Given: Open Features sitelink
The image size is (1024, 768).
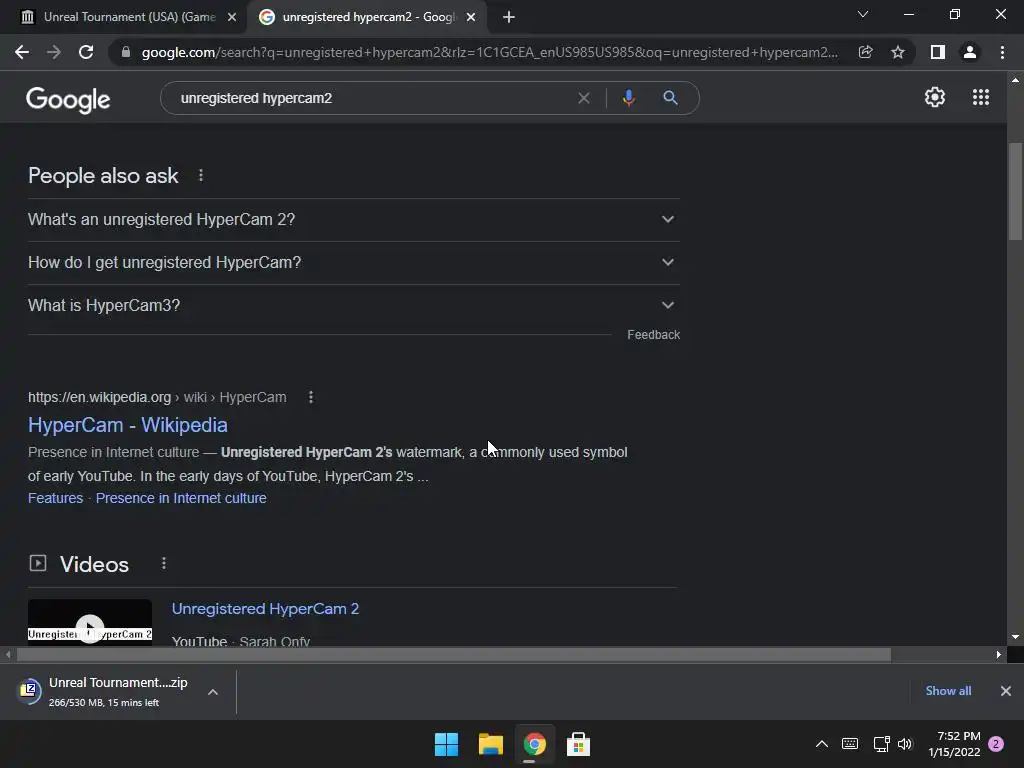Looking at the screenshot, I should (x=56, y=498).
